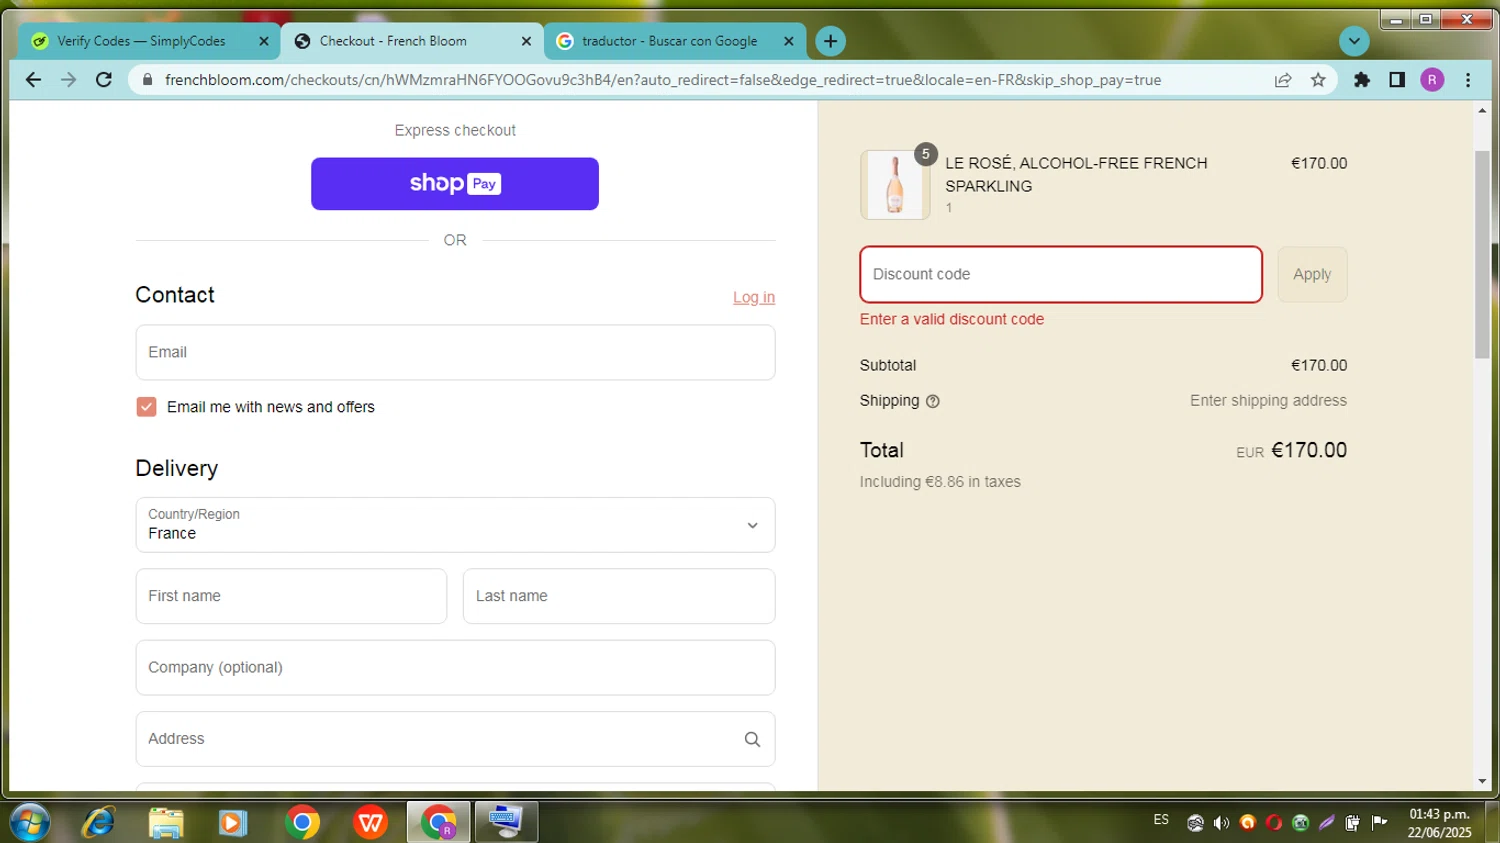Click the Le Rosé product thumbnail

pos(895,185)
